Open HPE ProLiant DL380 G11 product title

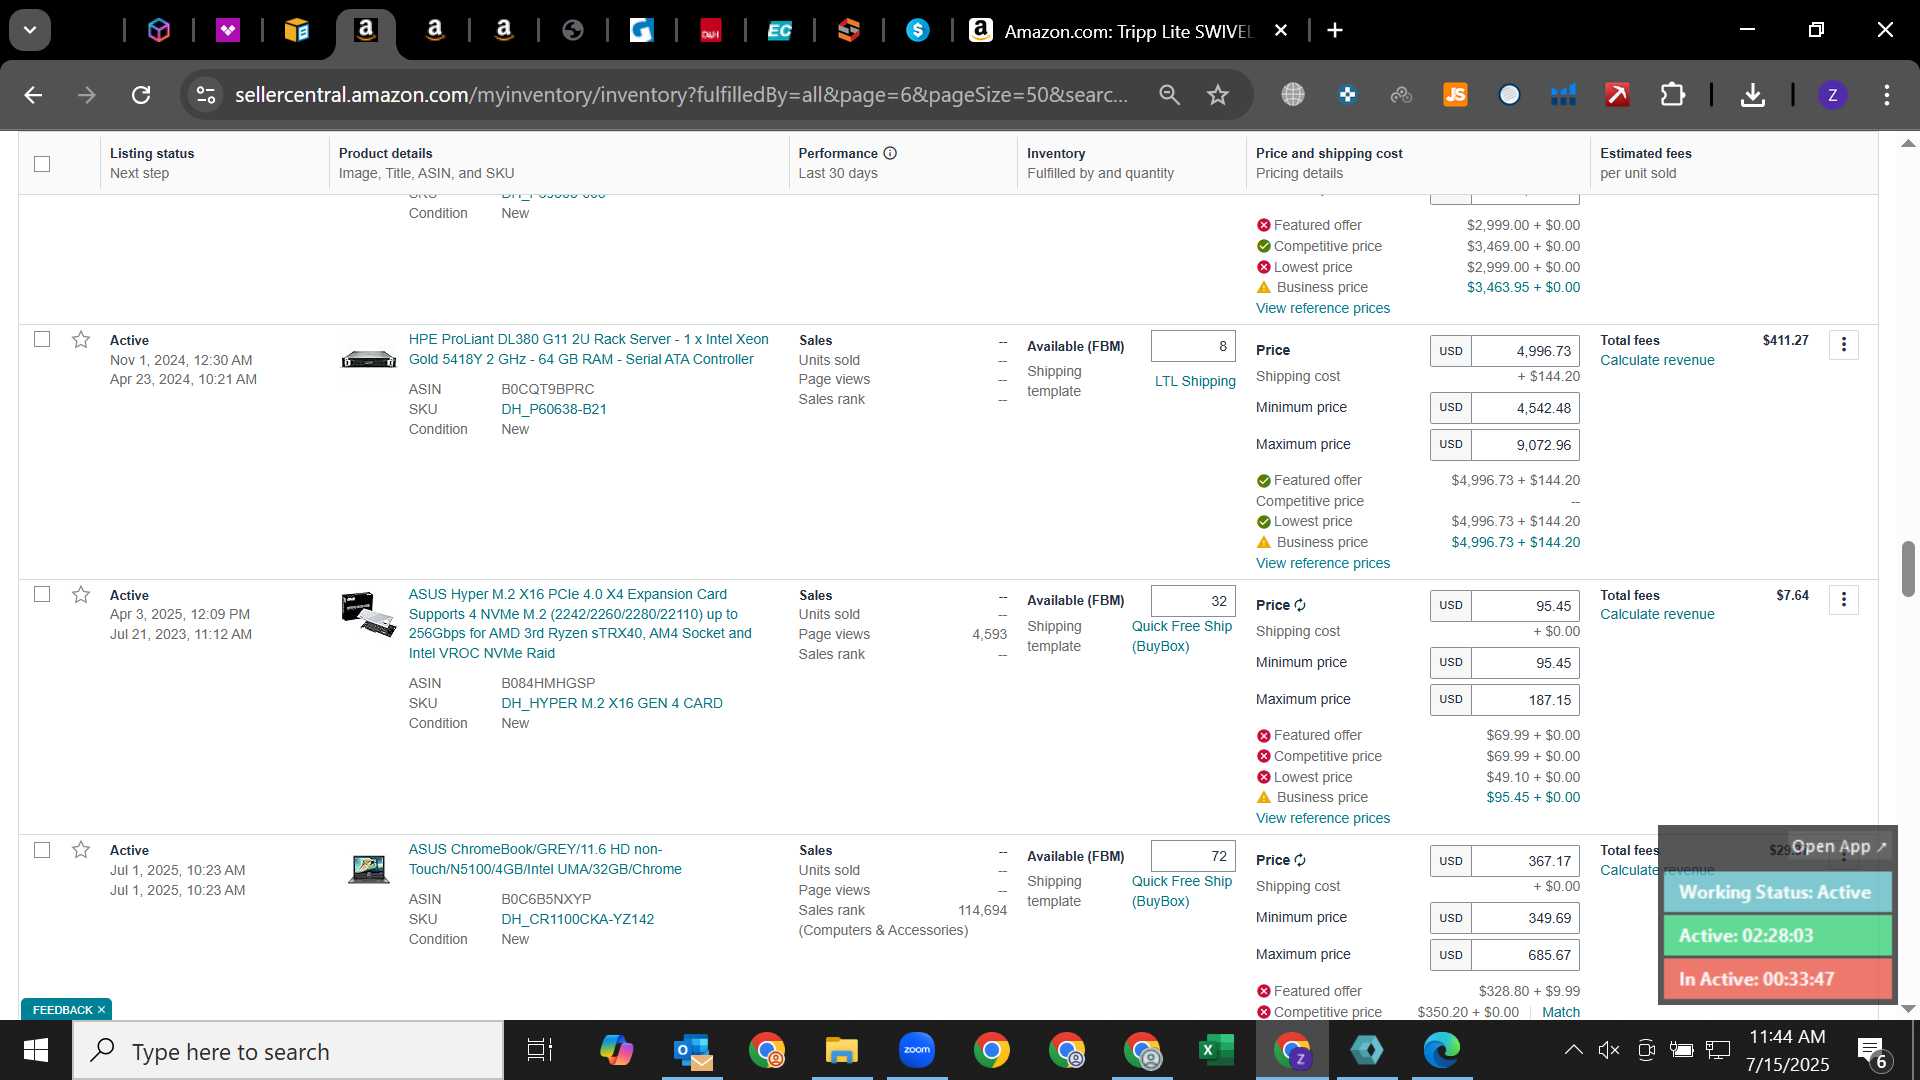click(588, 350)
